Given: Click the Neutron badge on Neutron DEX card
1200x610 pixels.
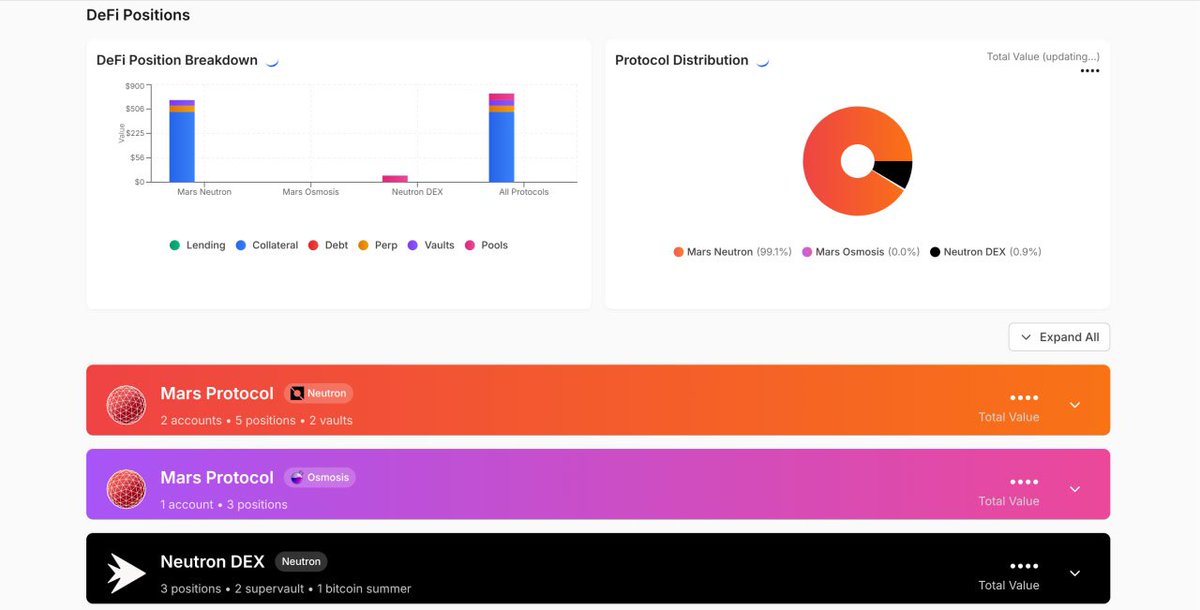Looking at the screenshot, I should (301, 561).
